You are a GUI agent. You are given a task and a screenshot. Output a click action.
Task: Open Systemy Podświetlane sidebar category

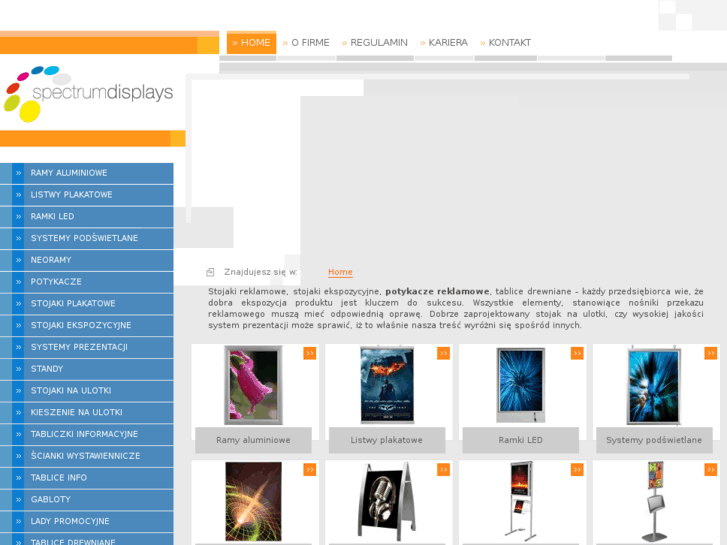click(x=87, y=238)
